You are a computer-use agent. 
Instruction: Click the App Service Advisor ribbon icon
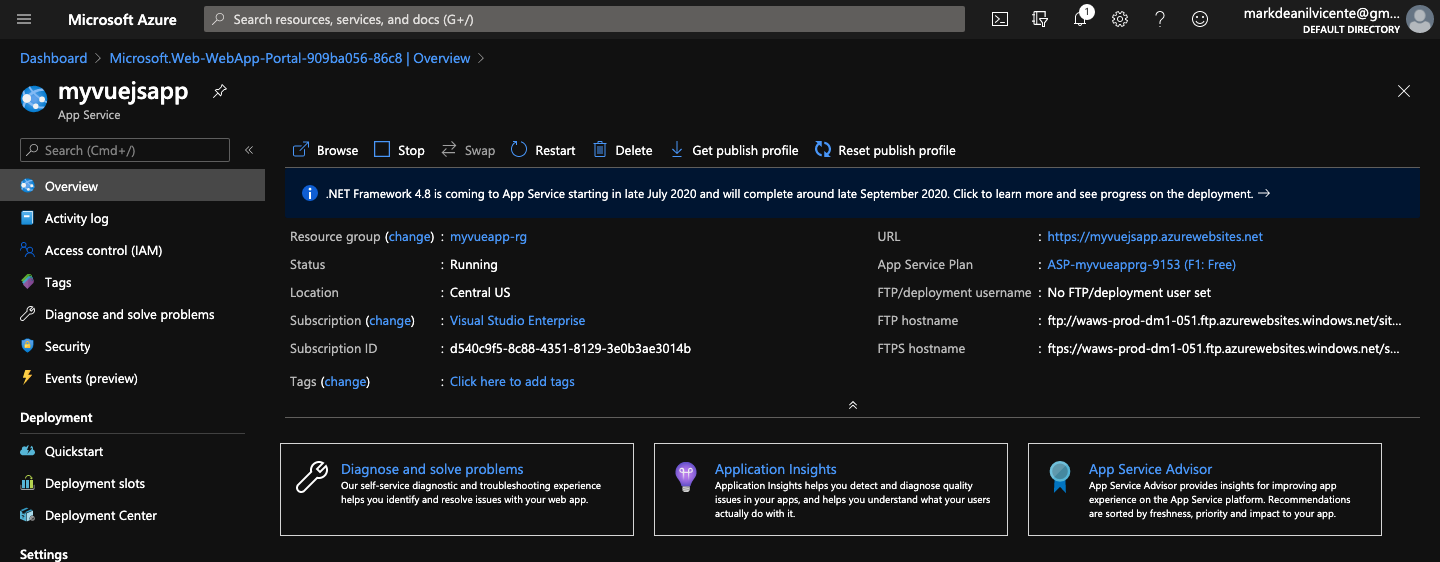pos(1059,477)
